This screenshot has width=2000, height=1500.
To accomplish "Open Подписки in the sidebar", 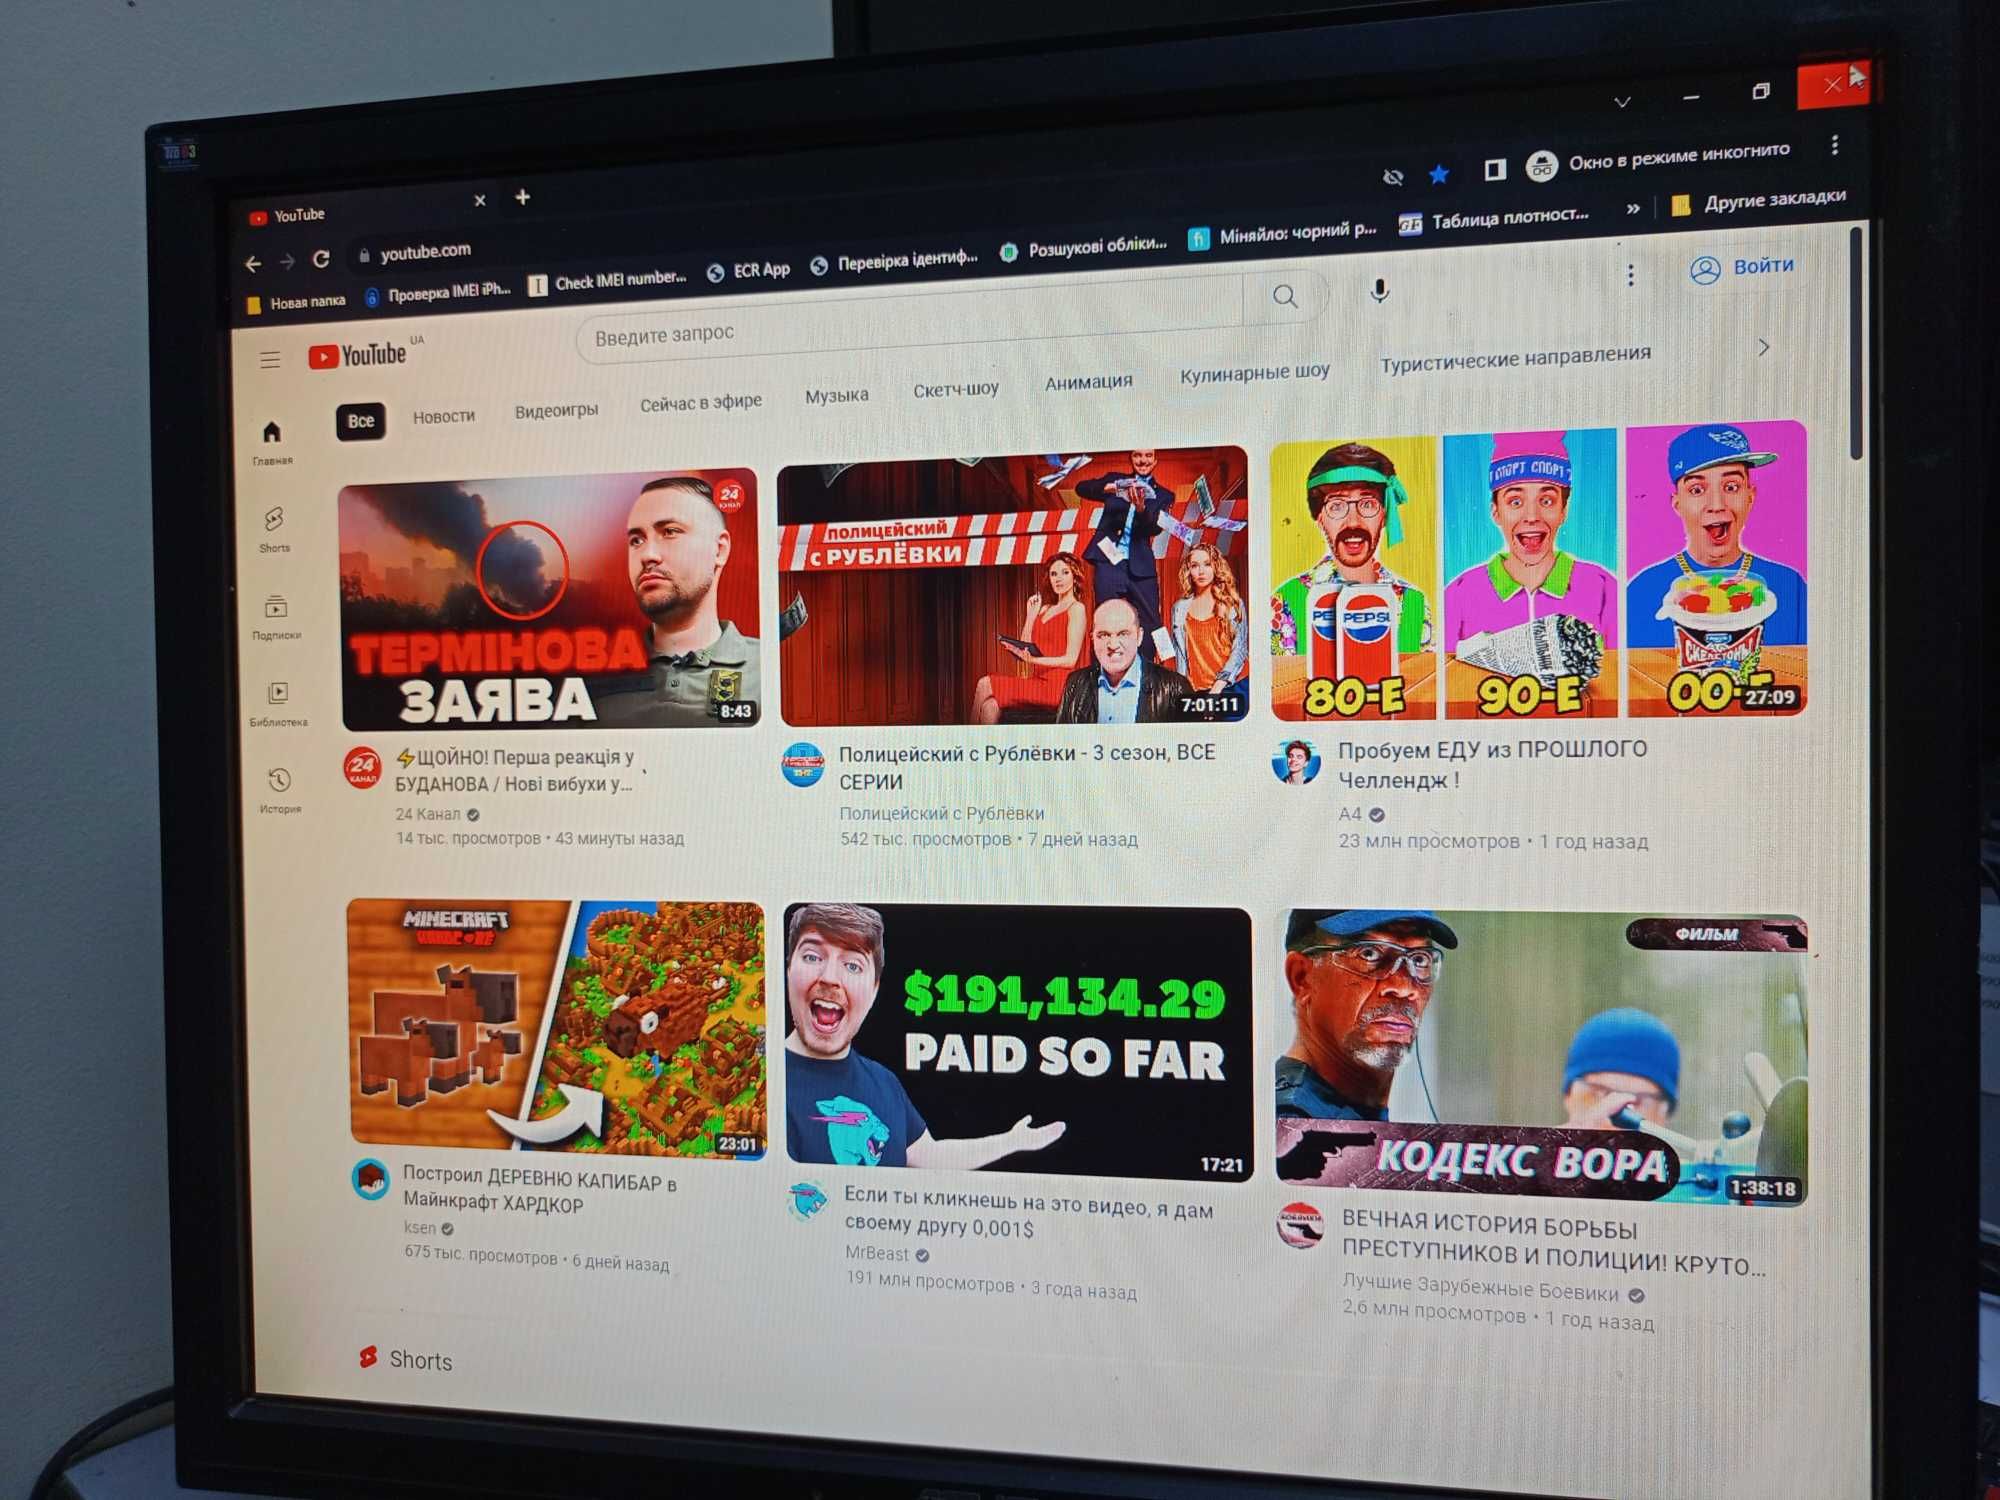I will point(277,617).
